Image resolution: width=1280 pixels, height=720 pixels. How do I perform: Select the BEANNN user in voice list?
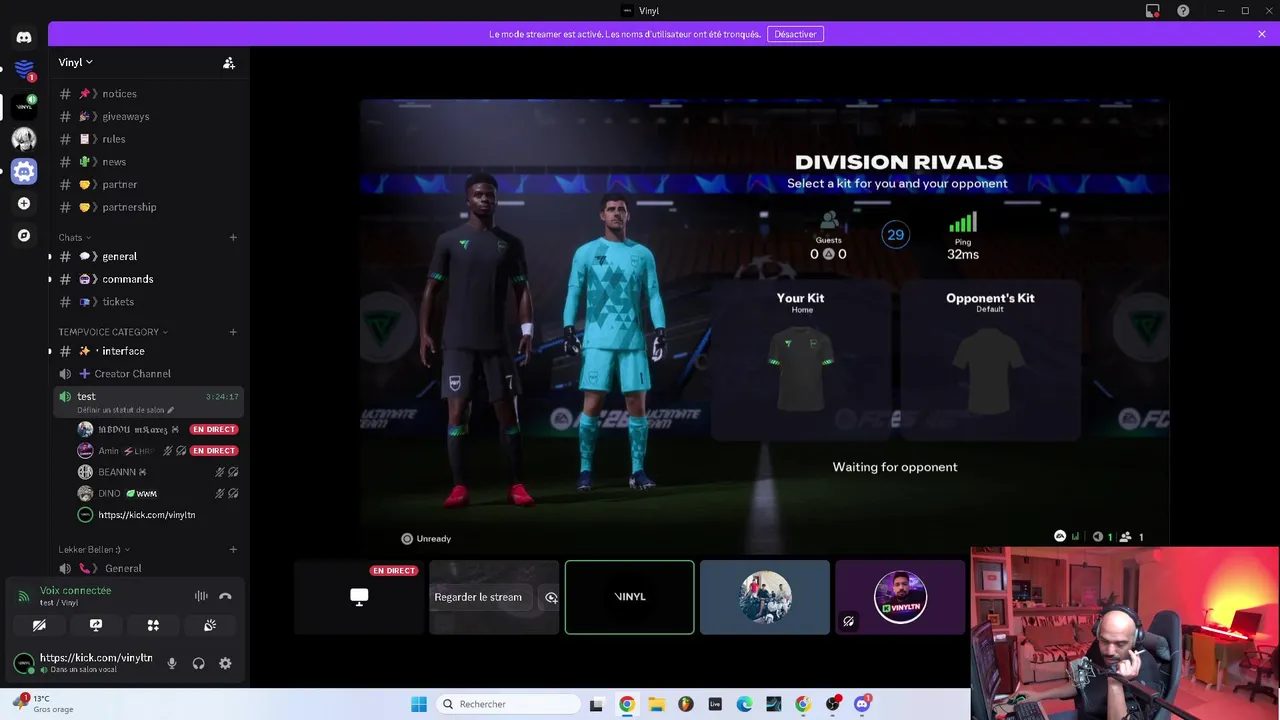click(158, 472)
